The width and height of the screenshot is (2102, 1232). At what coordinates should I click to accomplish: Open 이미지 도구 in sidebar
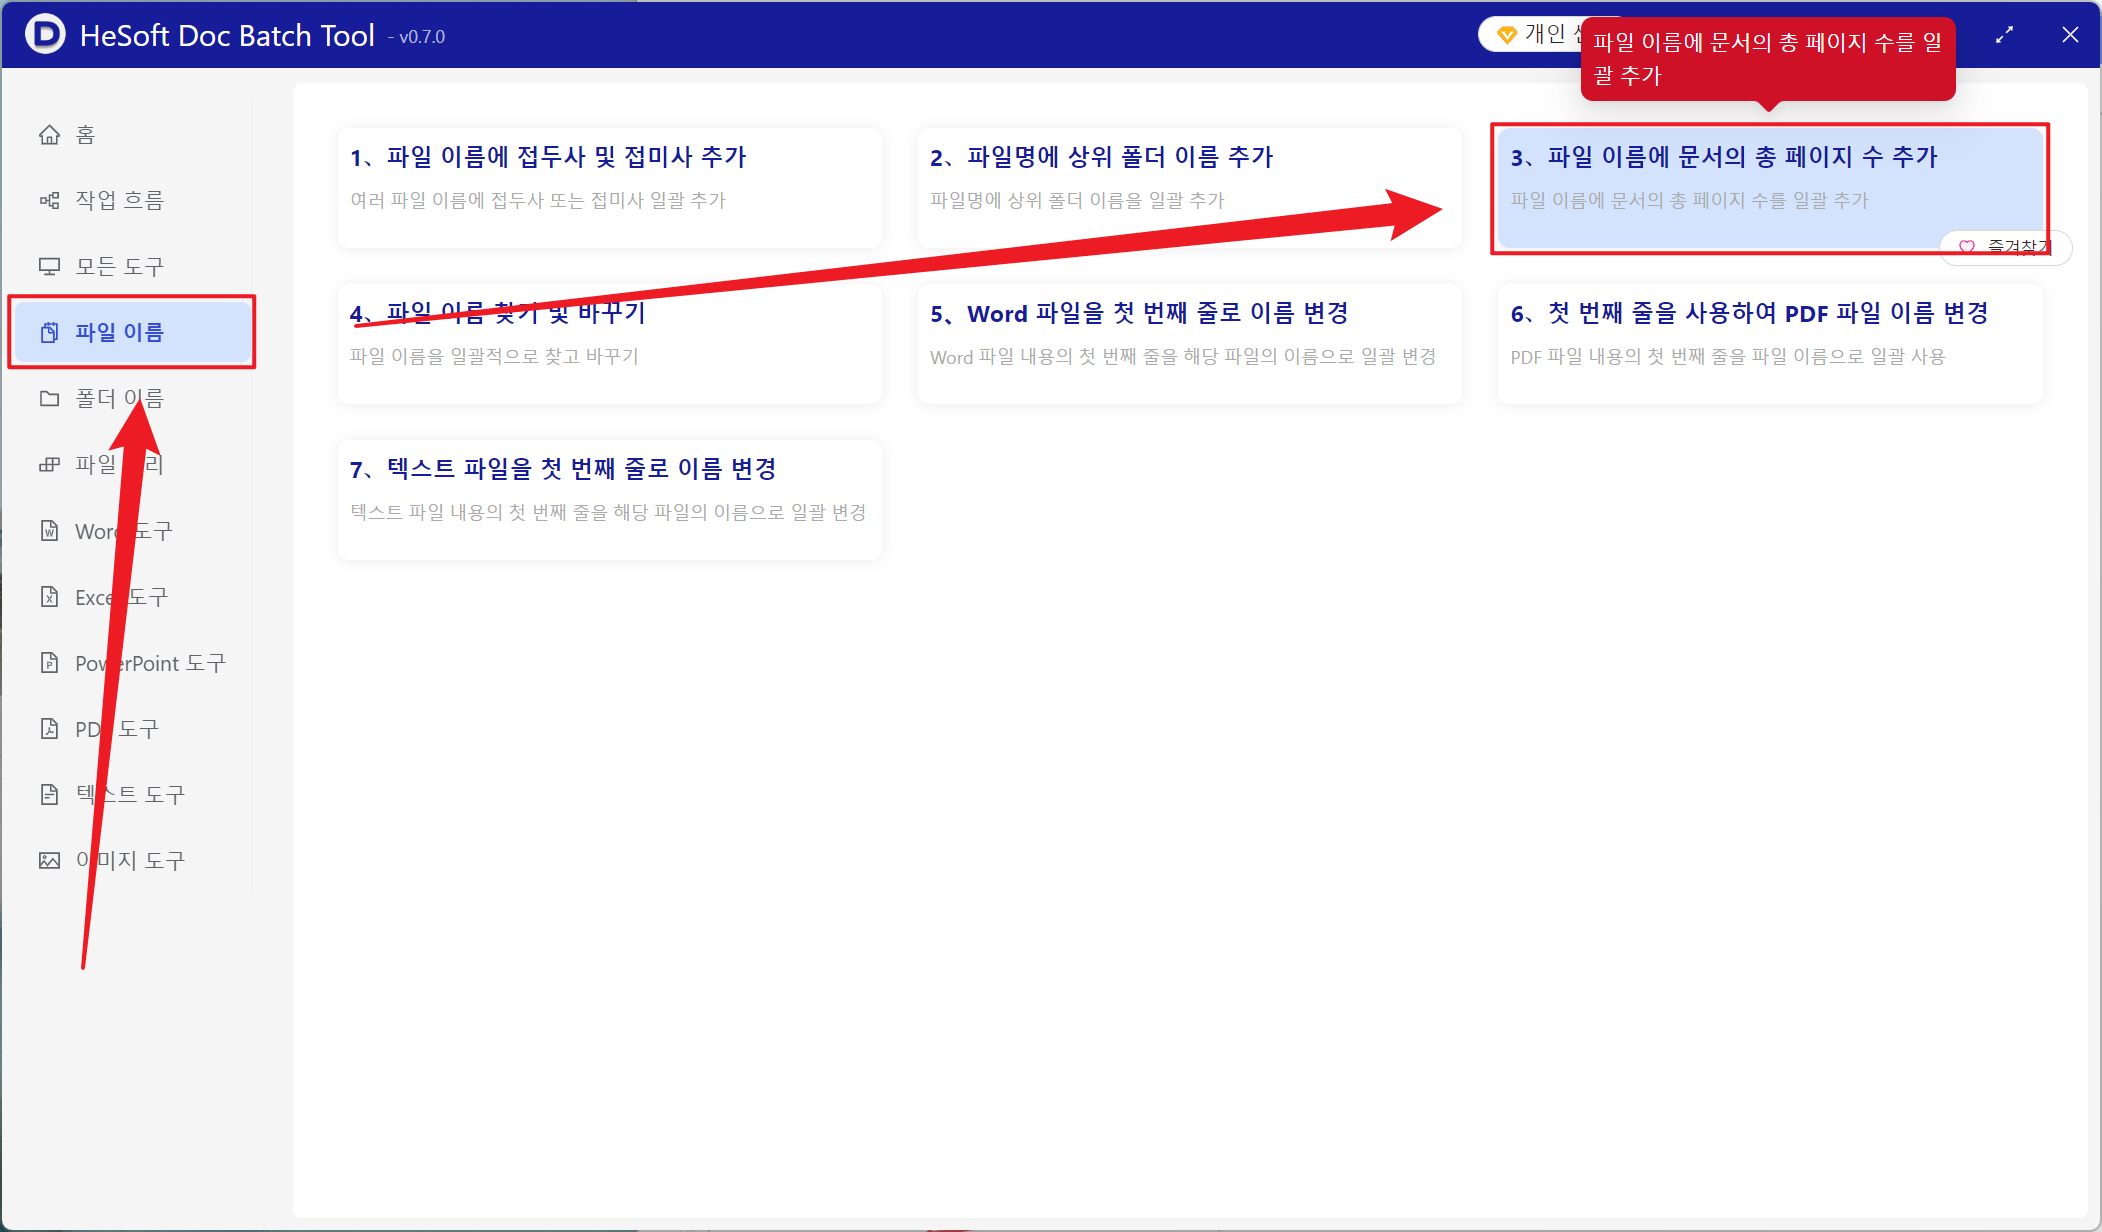[132, 860]
